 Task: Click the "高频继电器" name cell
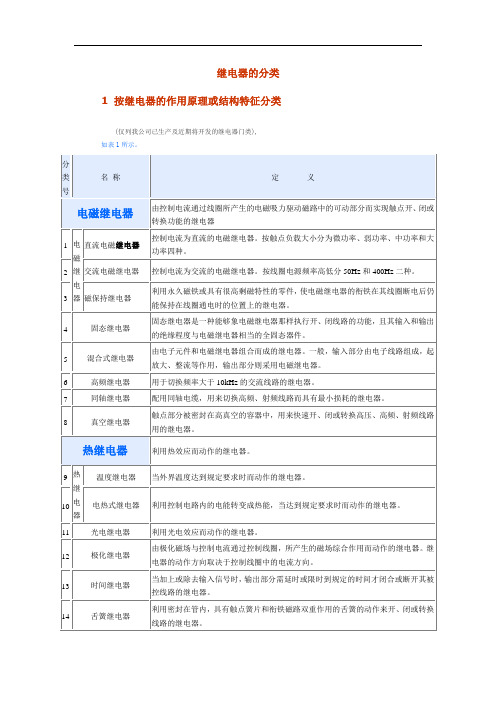(111, 382)
